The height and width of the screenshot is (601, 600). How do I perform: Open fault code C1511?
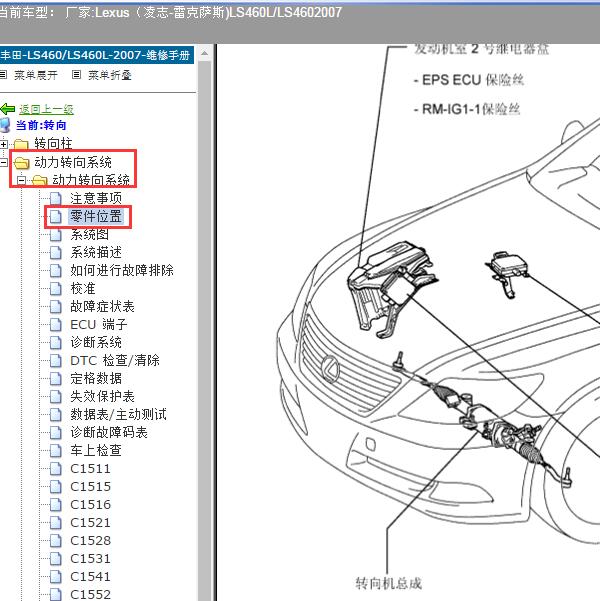90,468
